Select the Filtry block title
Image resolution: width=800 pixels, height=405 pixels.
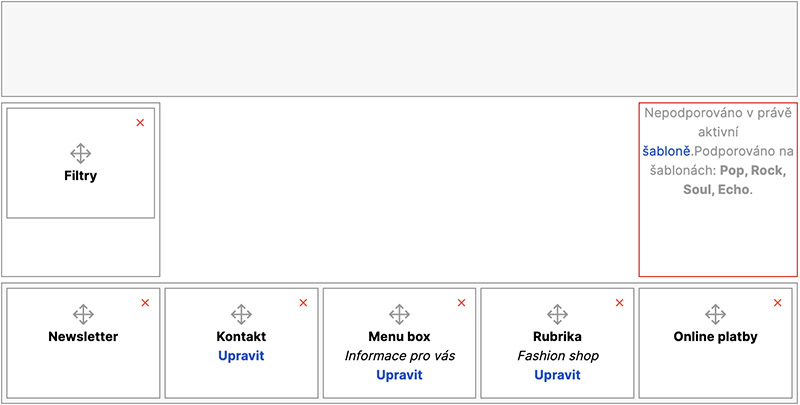pyautogui.click(x=81, y=176)
